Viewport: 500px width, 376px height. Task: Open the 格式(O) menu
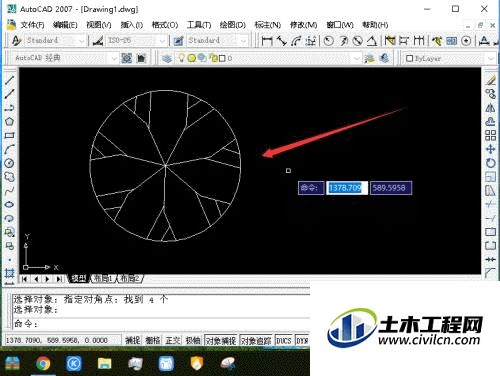click(x=165, y=25)
